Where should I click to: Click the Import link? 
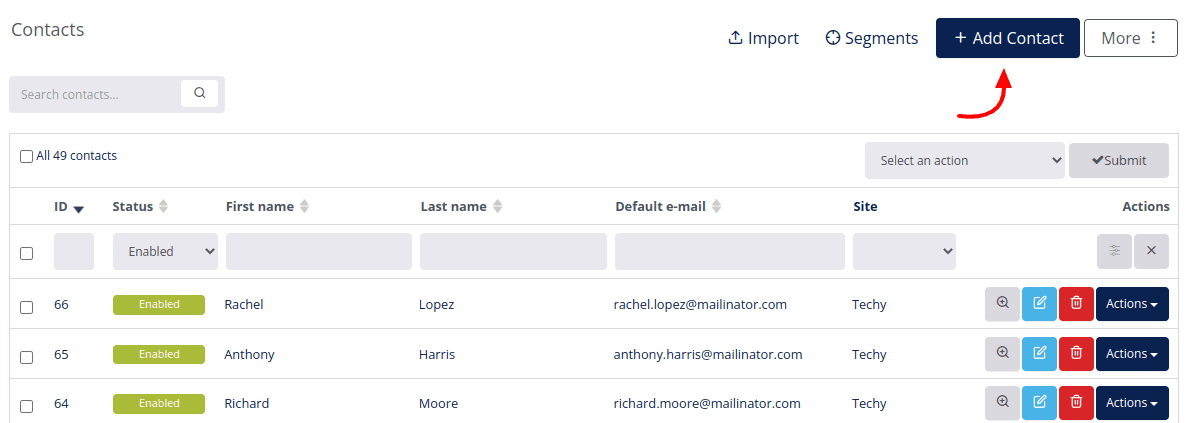click(764, 38)
